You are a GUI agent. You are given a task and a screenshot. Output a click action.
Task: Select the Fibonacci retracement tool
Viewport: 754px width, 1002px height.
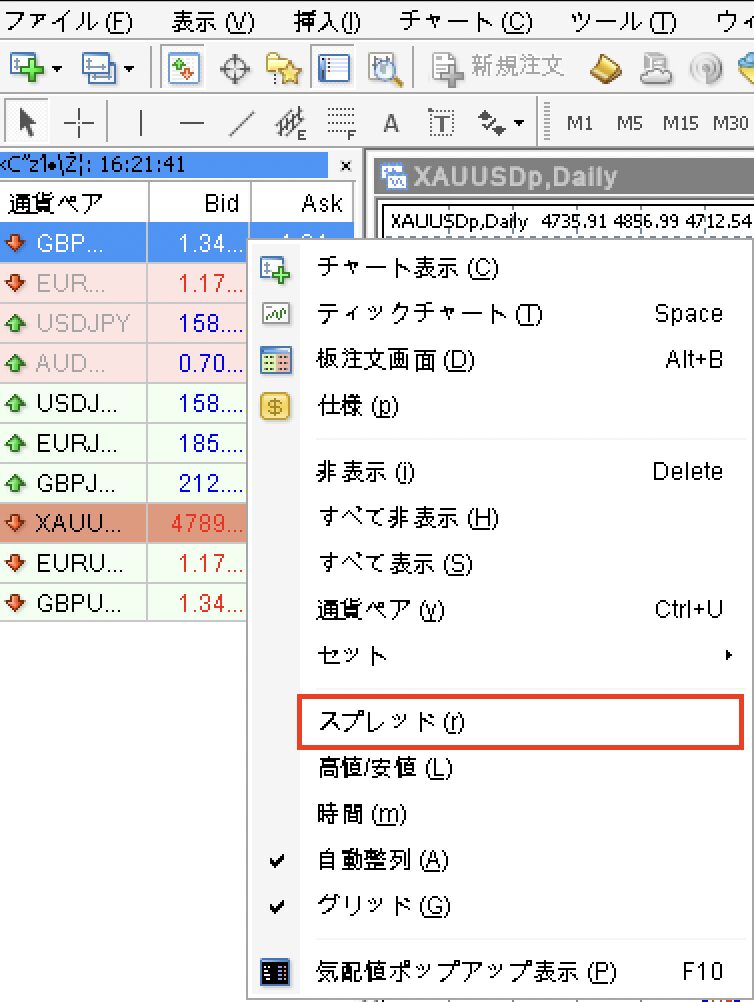tap(342, 123)
